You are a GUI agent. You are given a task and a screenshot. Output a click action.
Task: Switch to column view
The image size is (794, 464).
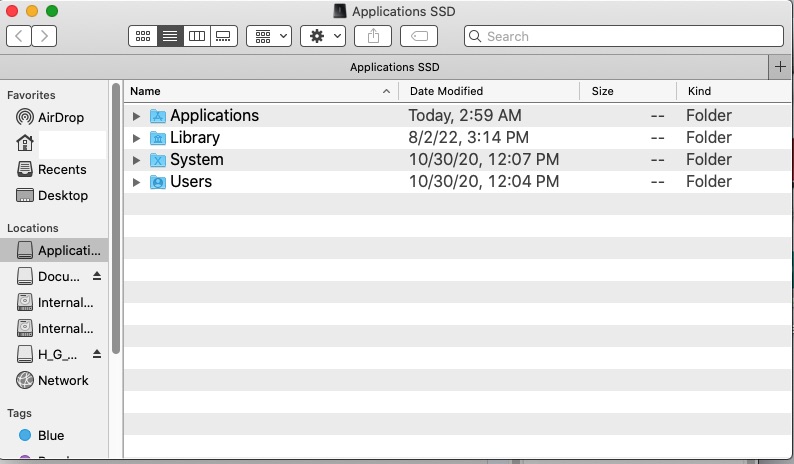(196, 36)
